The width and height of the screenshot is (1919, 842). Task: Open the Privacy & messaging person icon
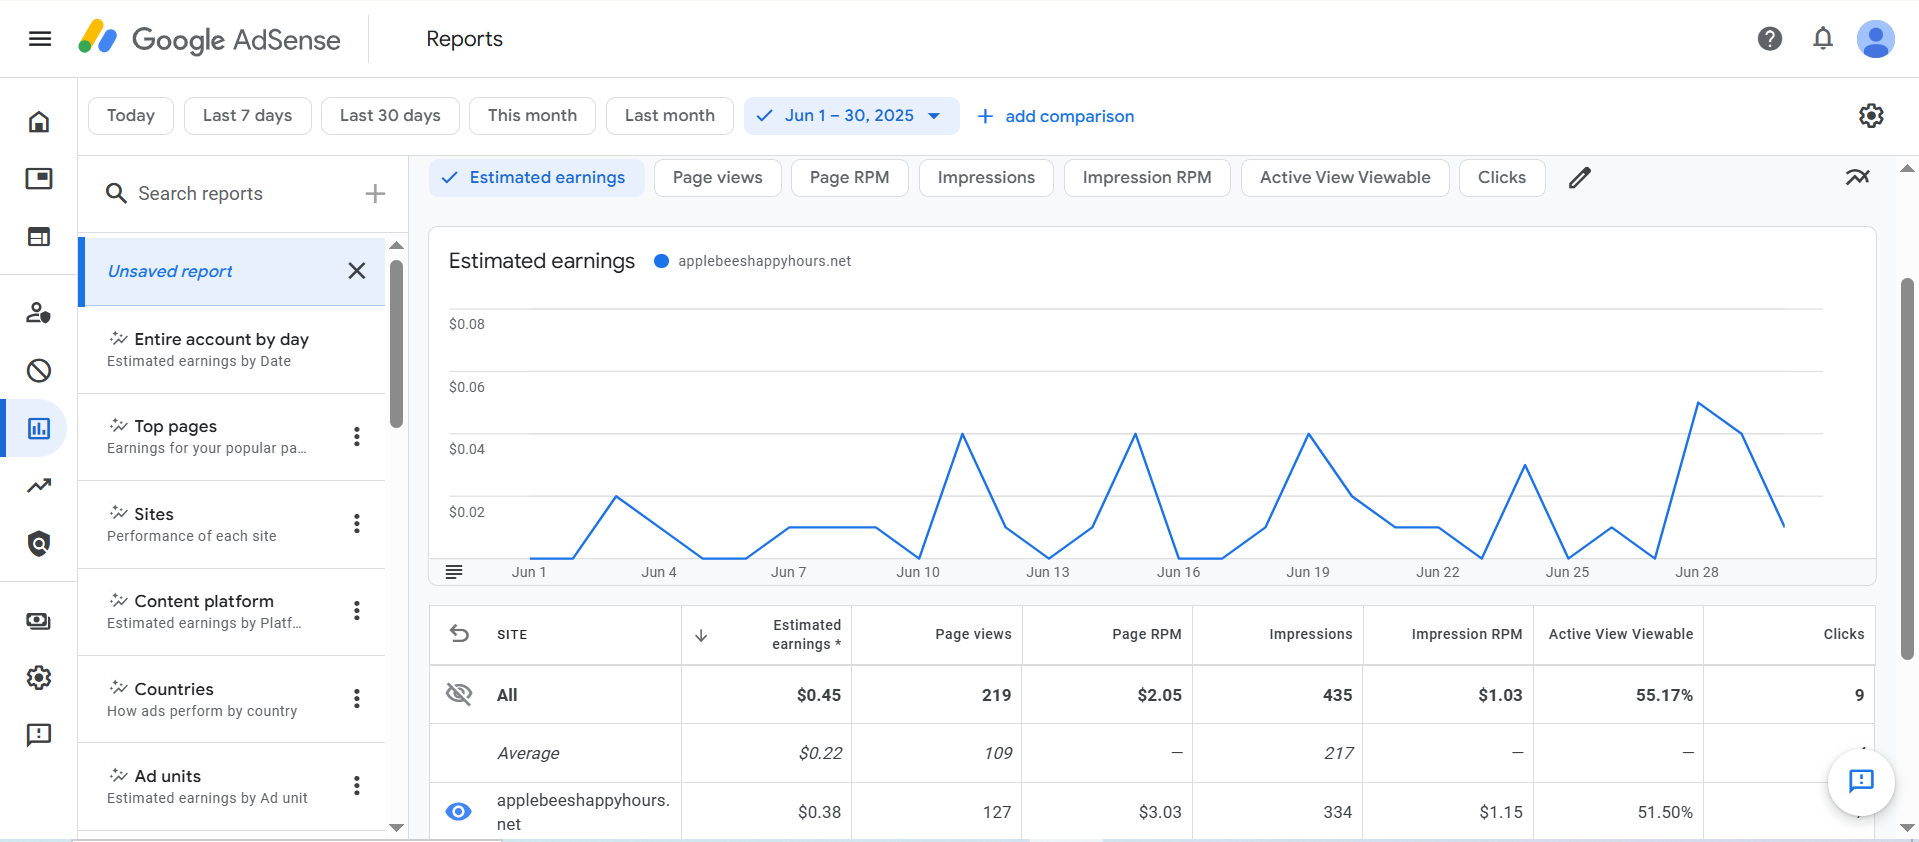(x=39, y=313)
